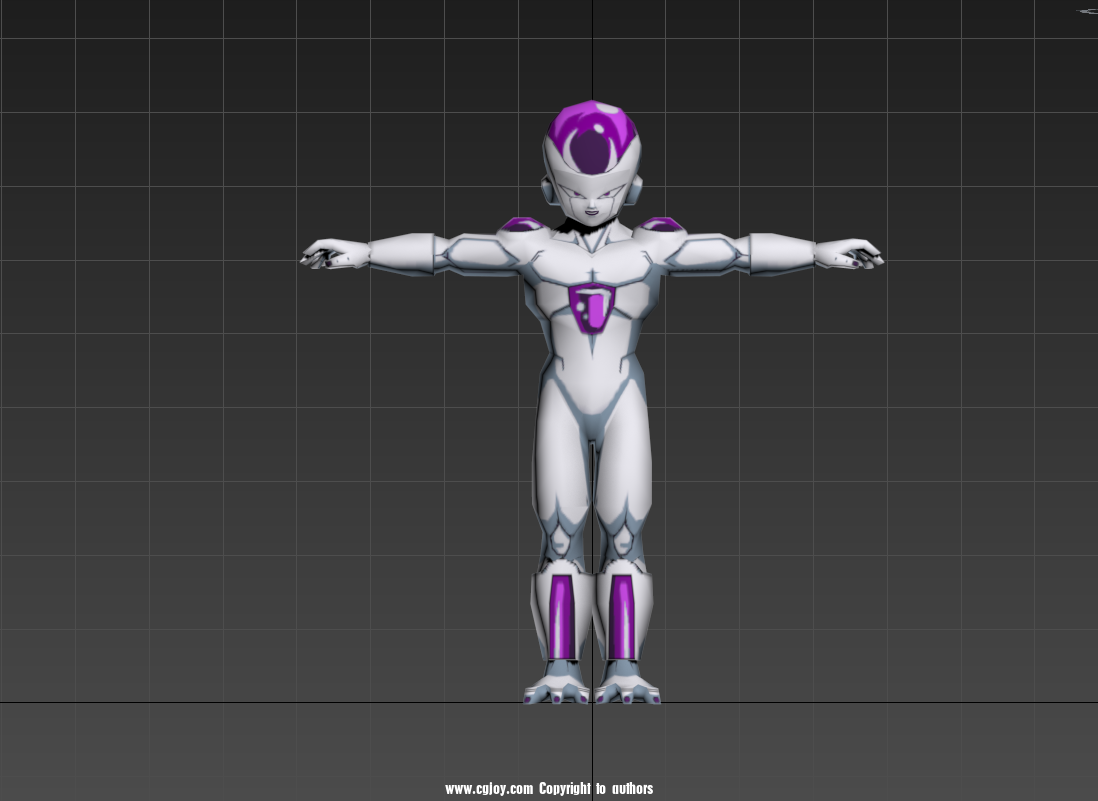Select the purple shin guard on screen left
The width and height of the screenshot is (1098, 801).
pos(562,616)
